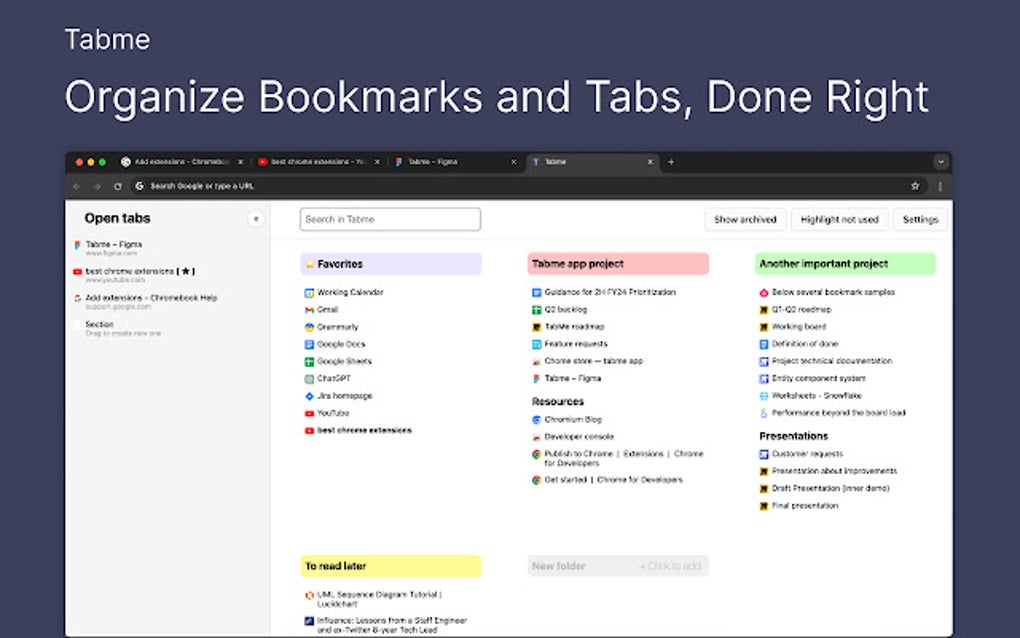The height and width of the screenshot is (638, 1020).
Task: Open TabMe roadmap bookmark icon
Action: tap(537, 327)
